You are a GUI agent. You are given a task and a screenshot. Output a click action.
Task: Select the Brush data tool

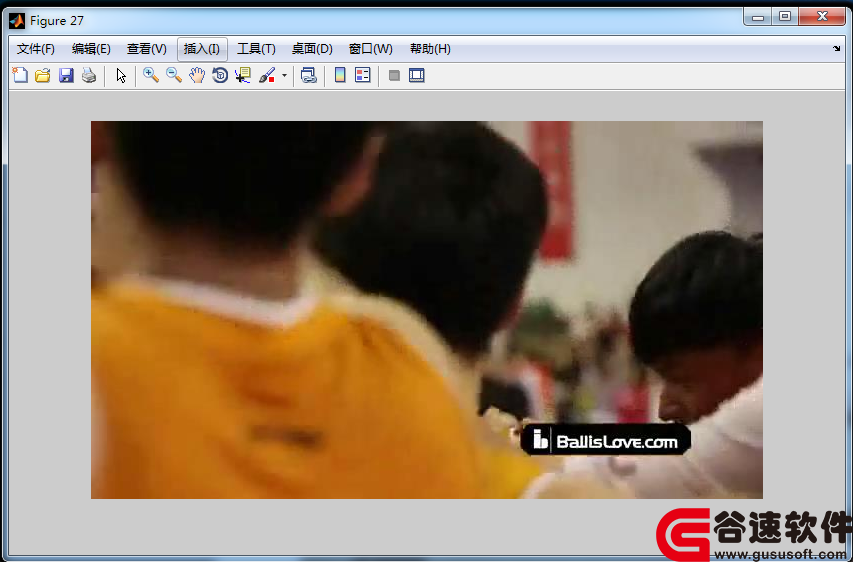(x=267, y=75)
